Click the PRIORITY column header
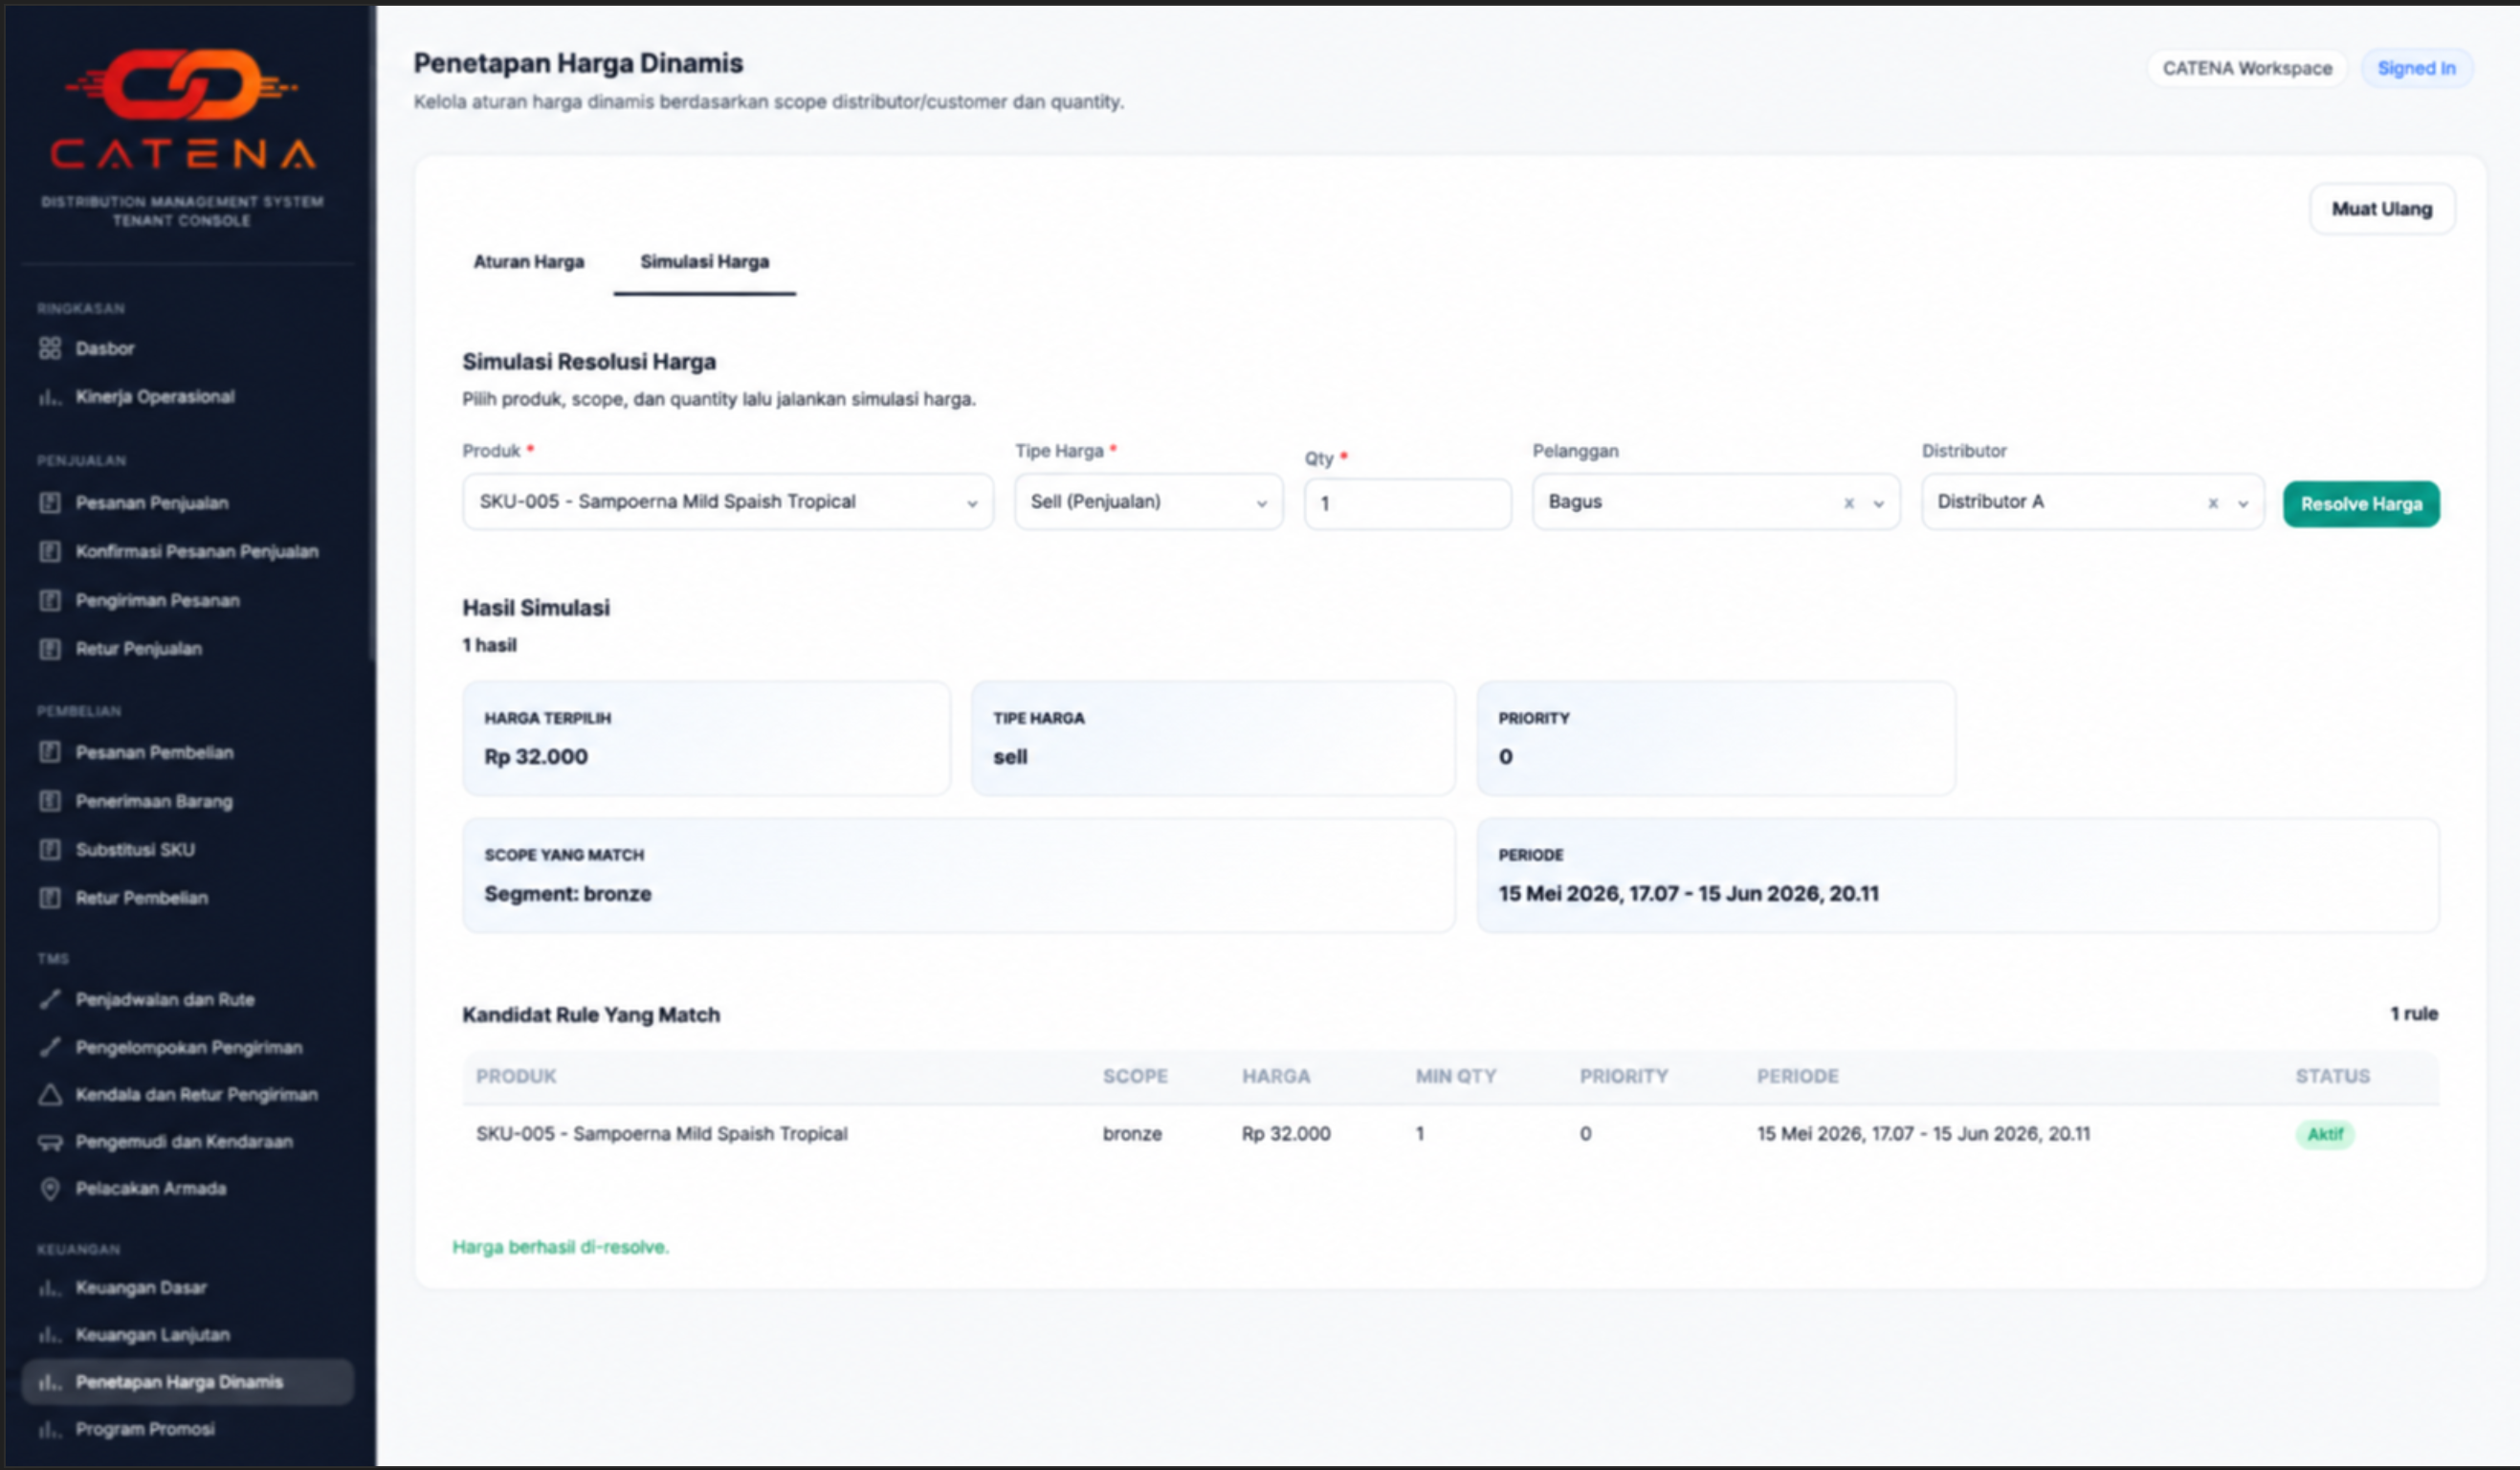2520x1470 pixels. point(1624,1076)
